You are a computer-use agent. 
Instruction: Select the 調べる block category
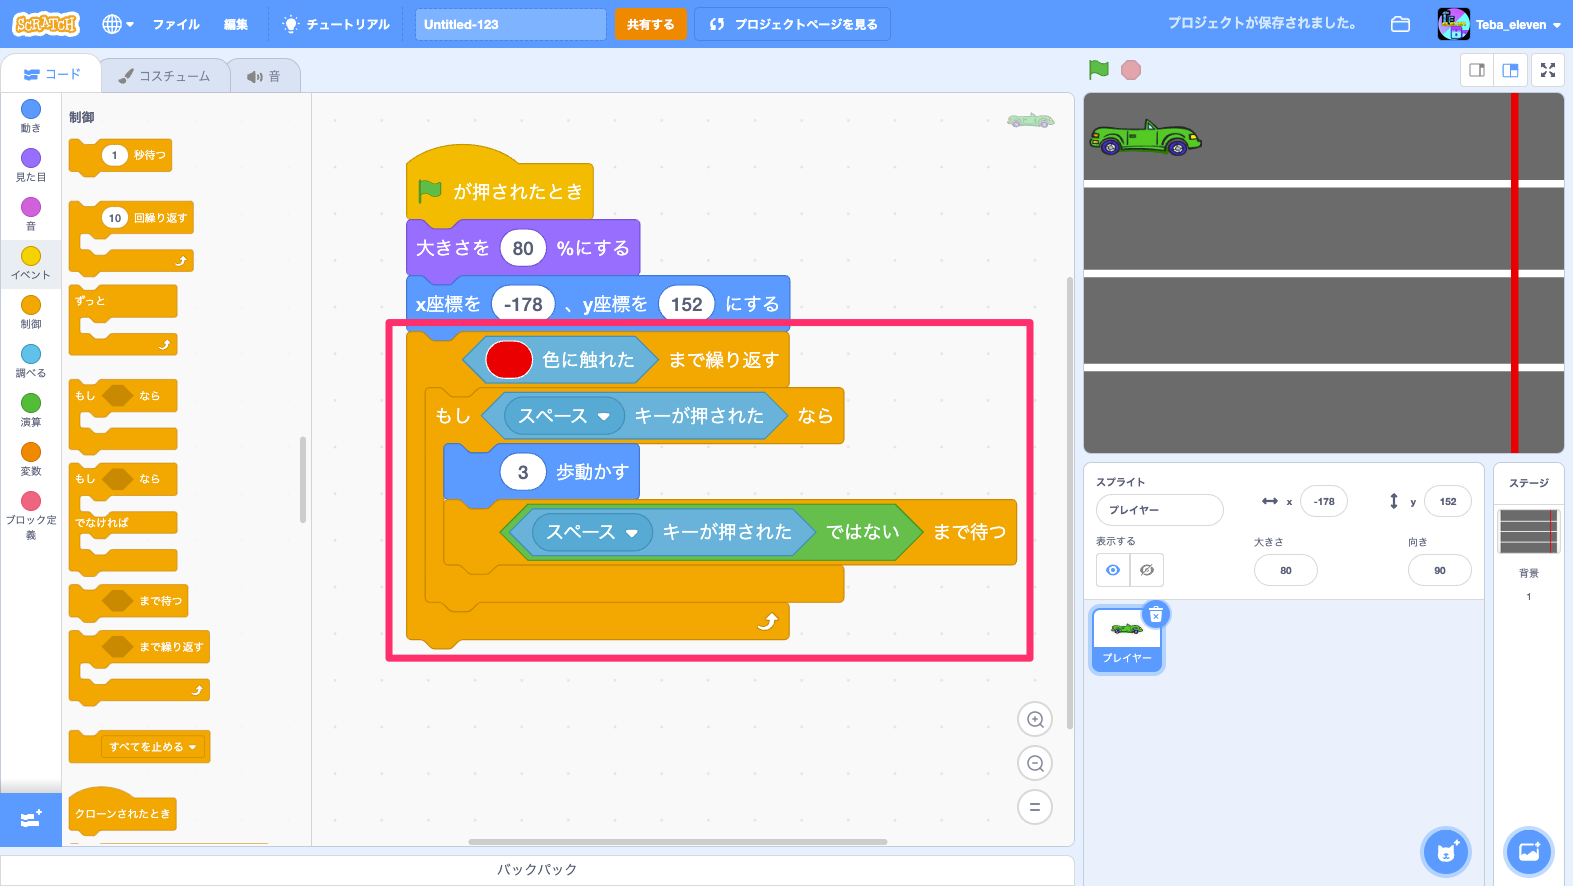[31, 361]
